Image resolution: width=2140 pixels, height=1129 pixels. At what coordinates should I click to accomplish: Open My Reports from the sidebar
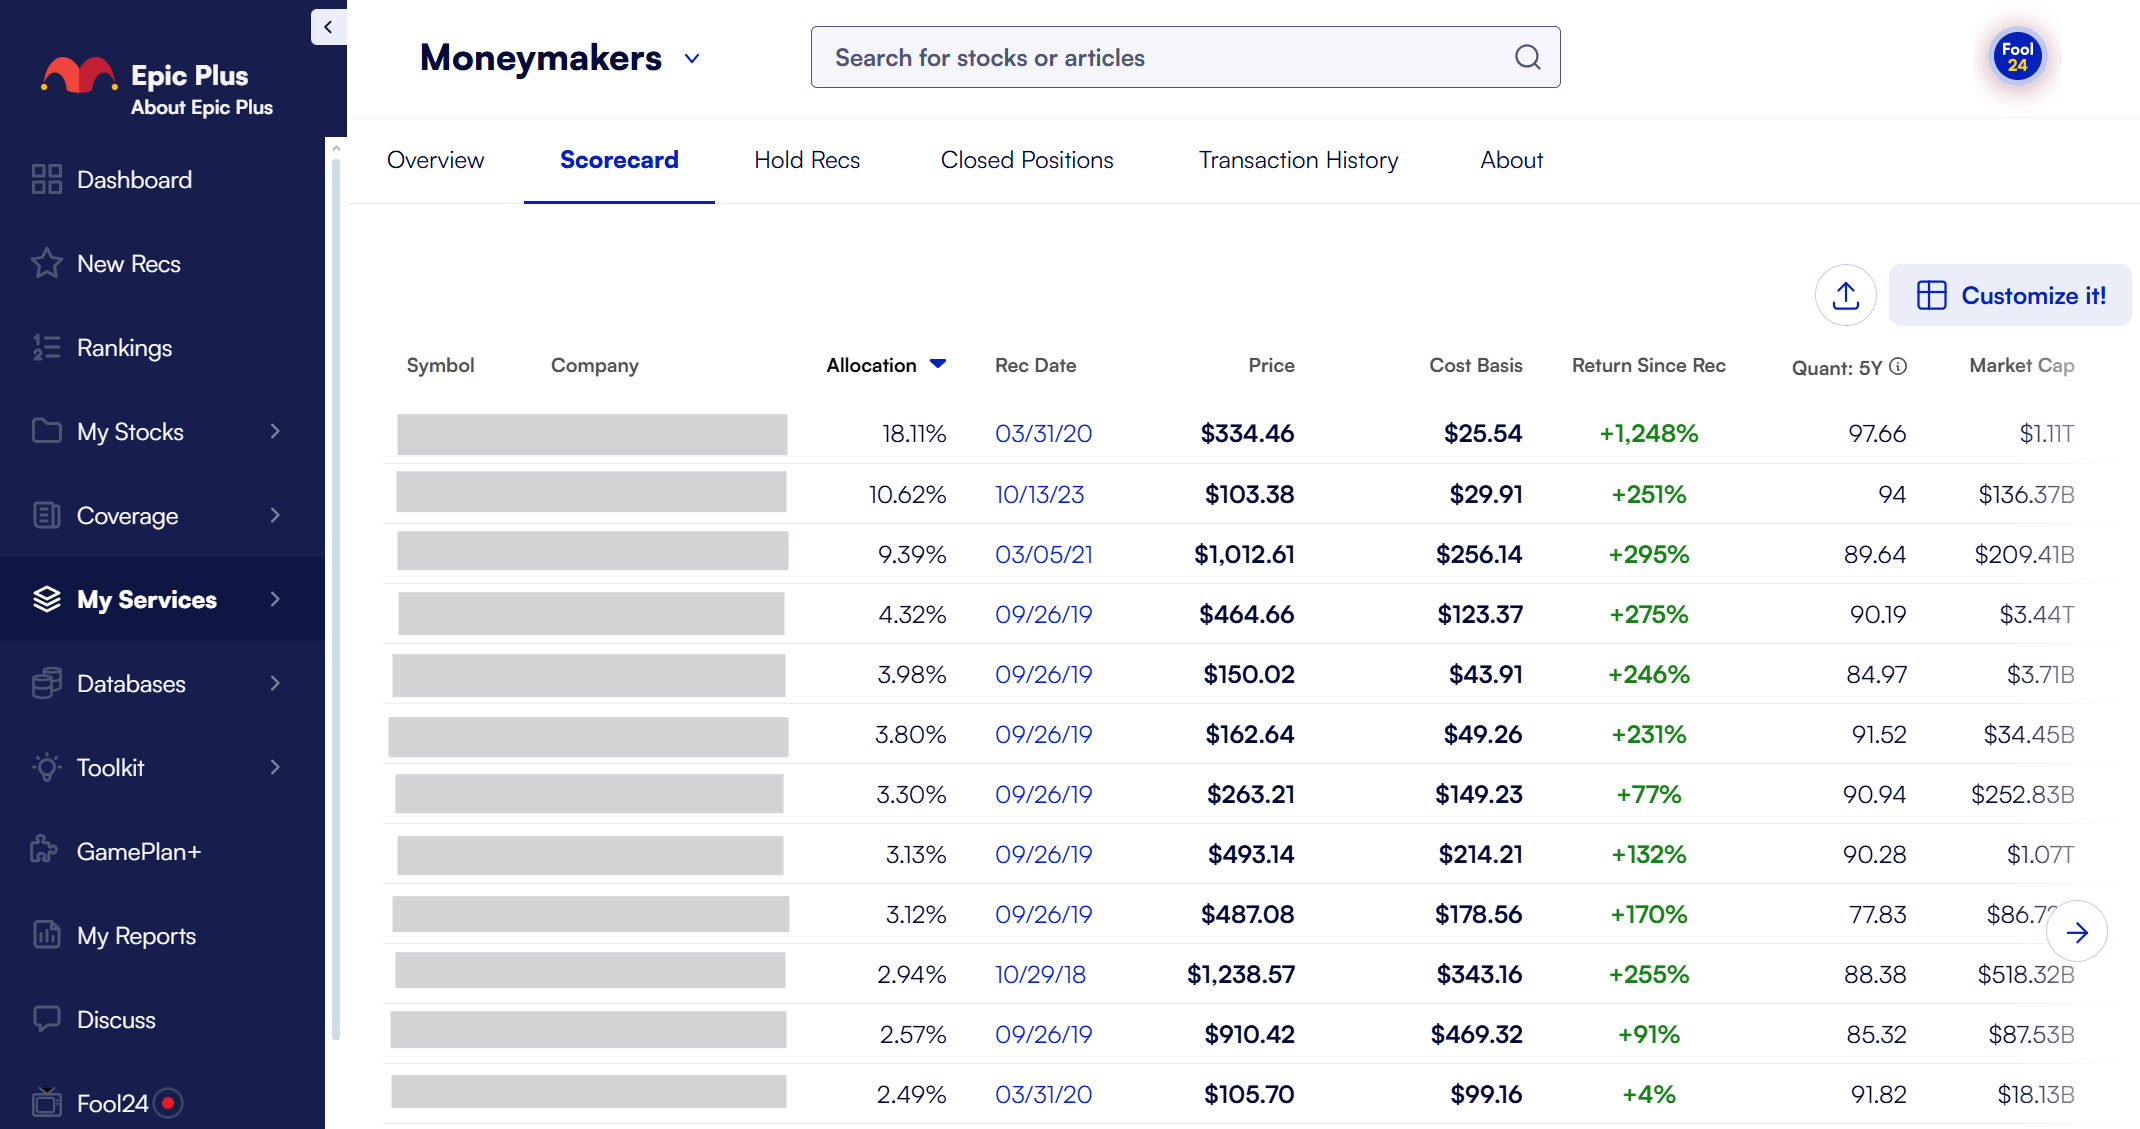[x=136, y=935]
